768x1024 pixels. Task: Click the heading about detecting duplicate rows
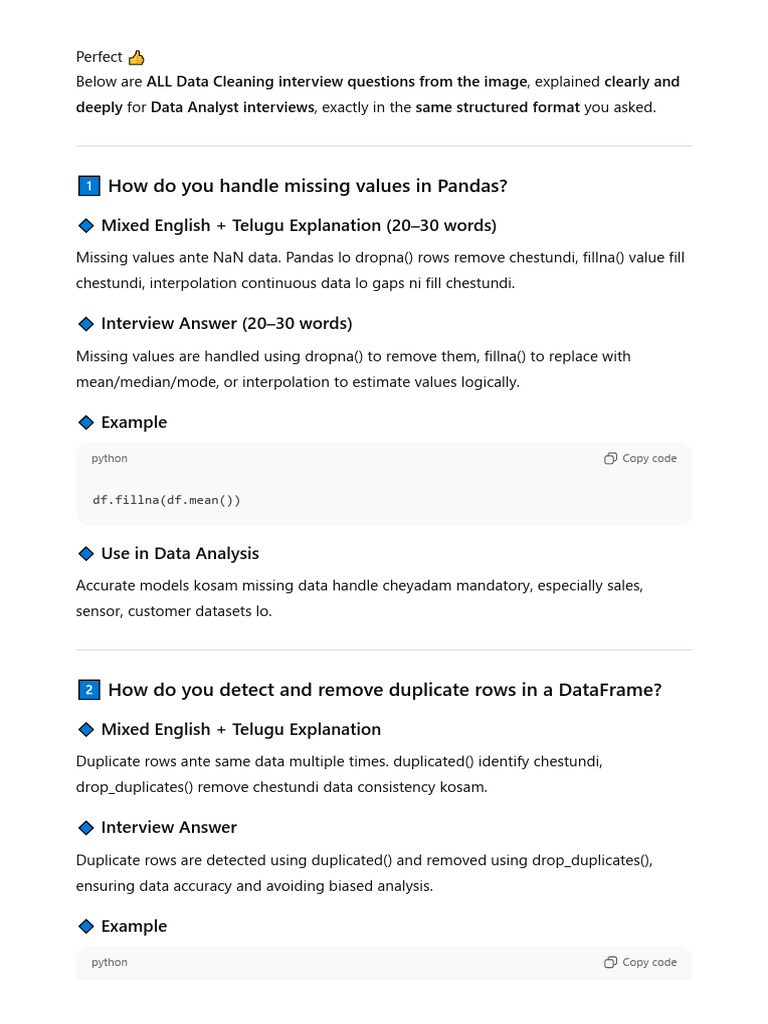click(x=384, y=690)
